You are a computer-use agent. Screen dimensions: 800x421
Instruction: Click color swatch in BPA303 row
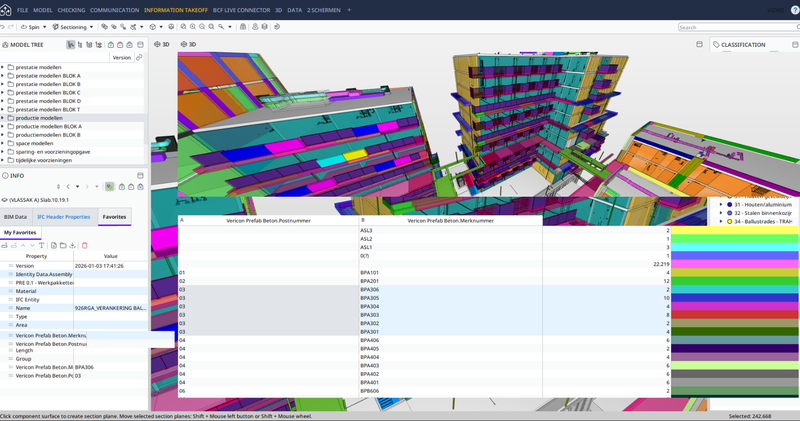click(735, 315)
